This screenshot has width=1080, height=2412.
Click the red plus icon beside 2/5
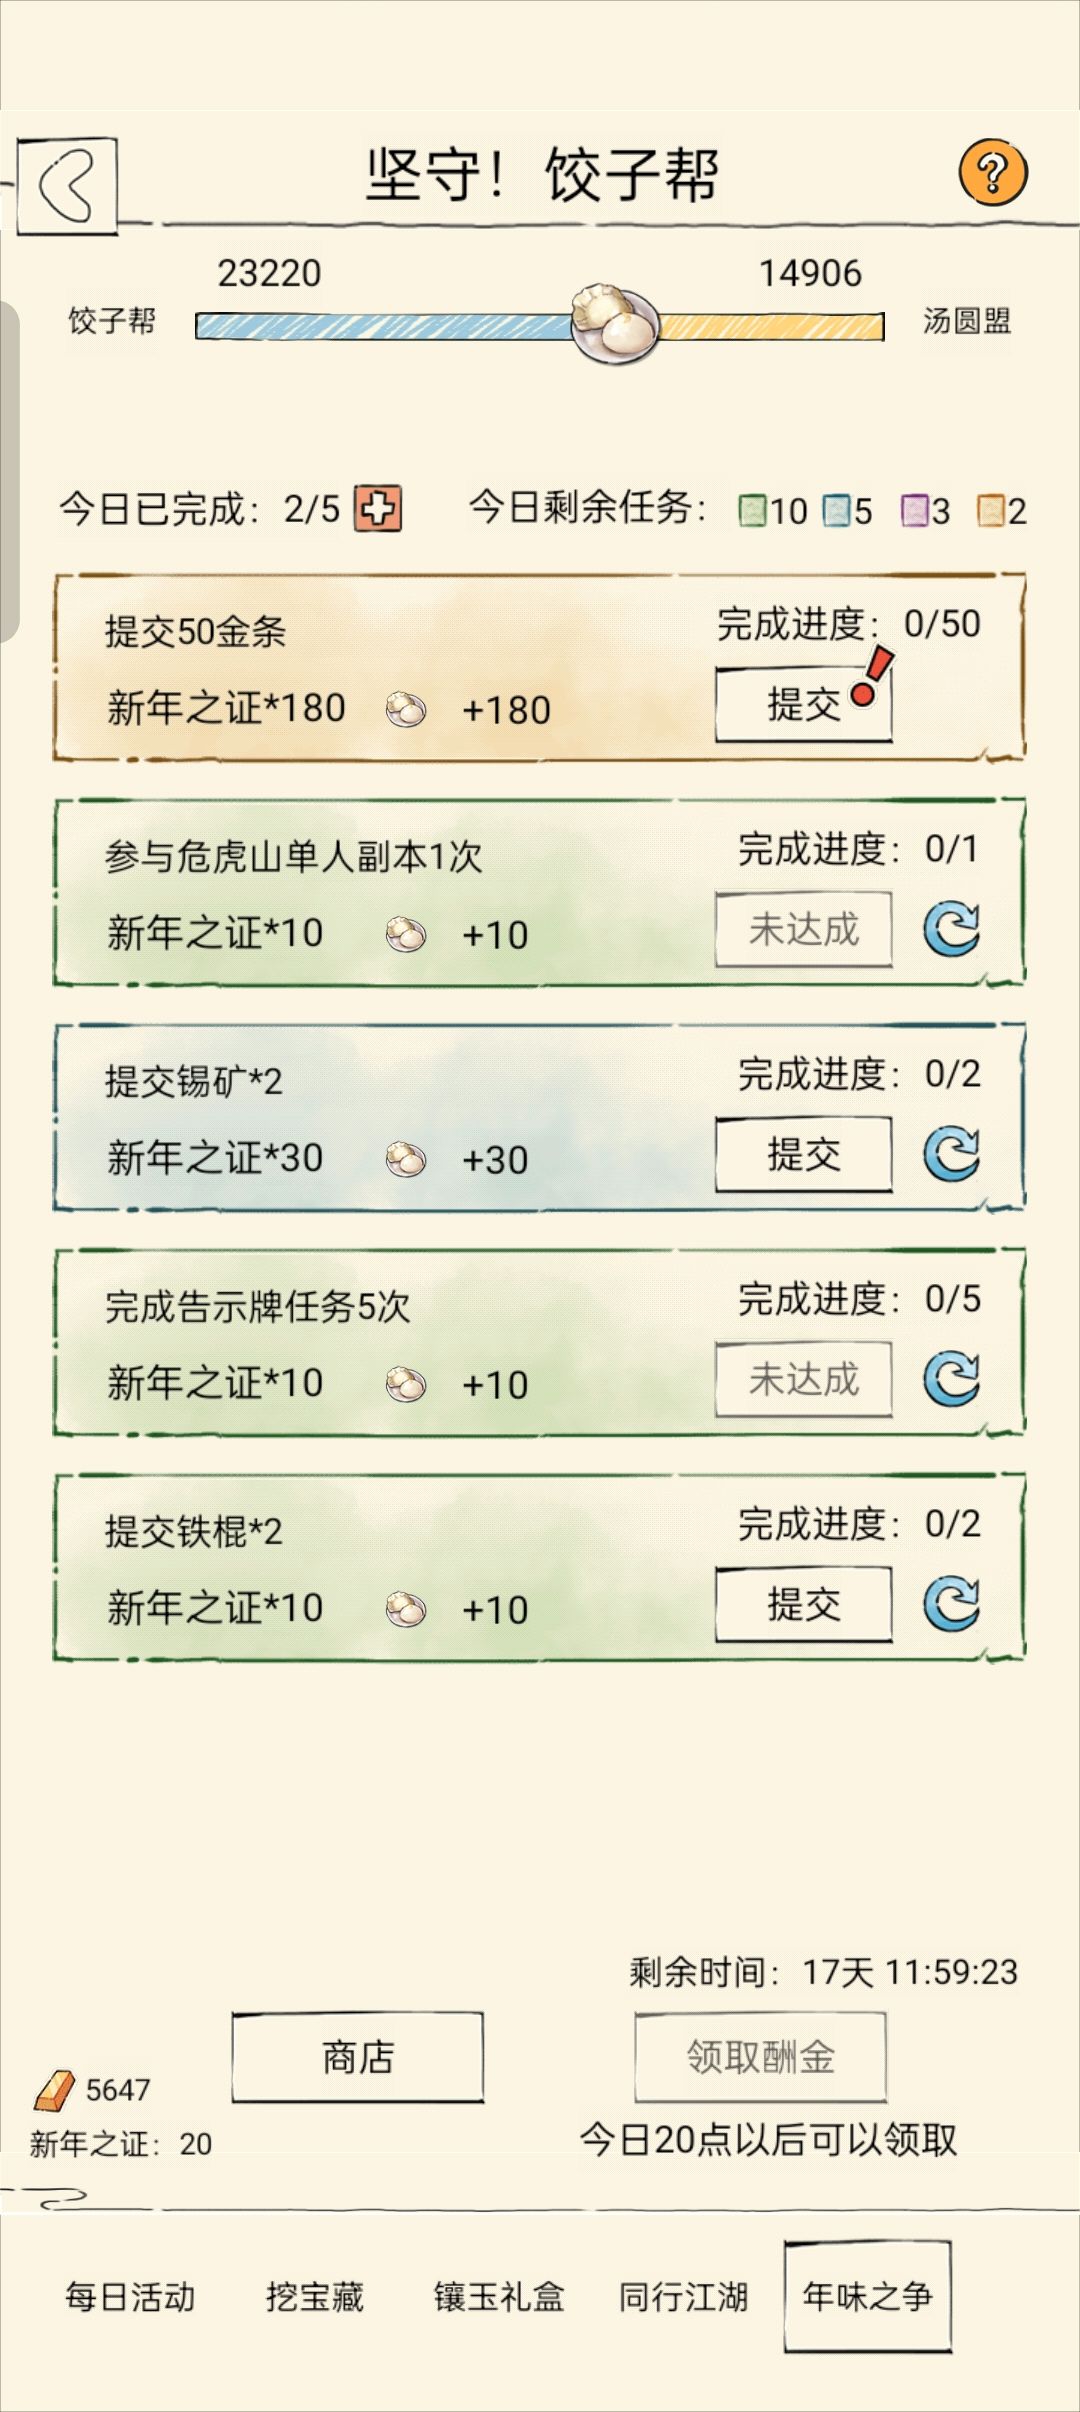(x=378, y=509)
